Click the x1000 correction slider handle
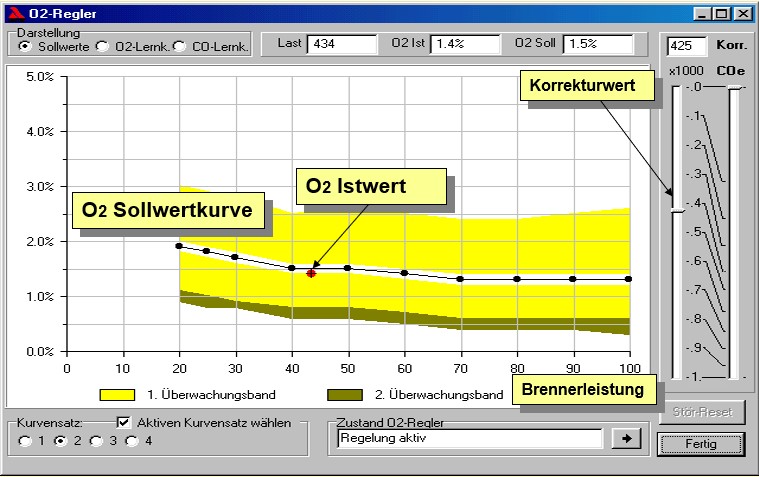The width and height of the screenshot is (759, 477). click(677, 210)
